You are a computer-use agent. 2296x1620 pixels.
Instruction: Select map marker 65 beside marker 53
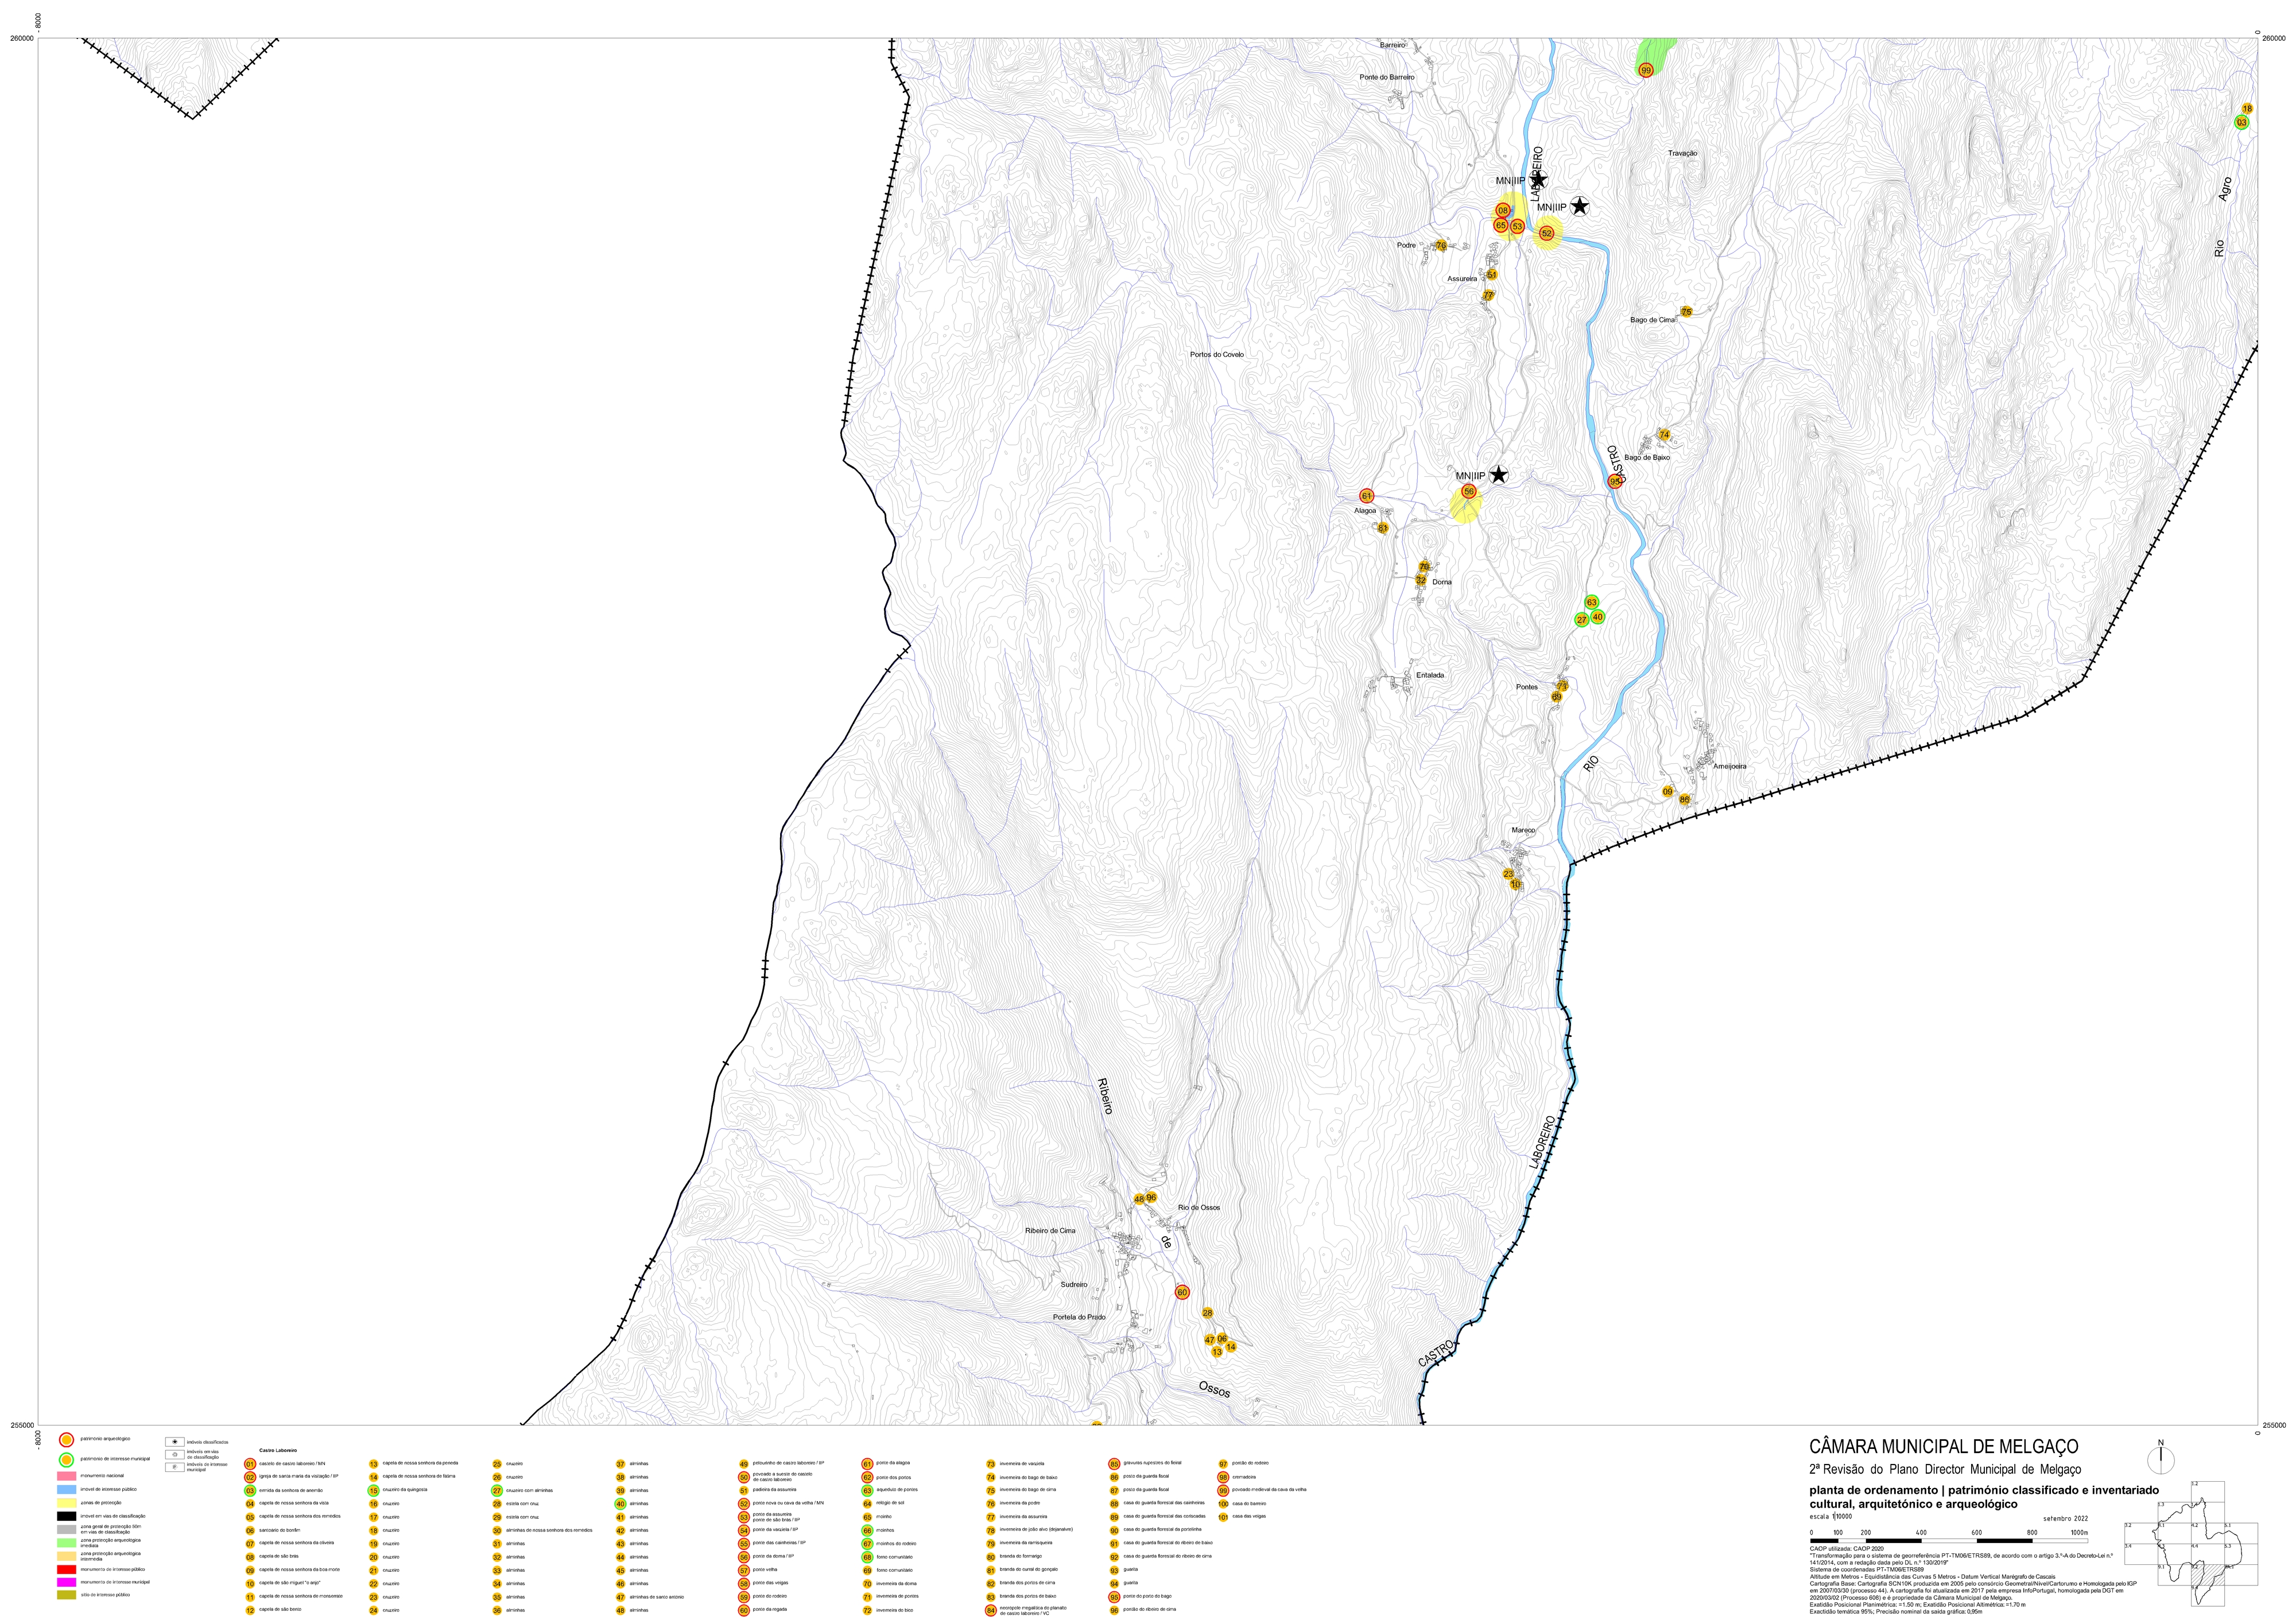coord(1501,226)
